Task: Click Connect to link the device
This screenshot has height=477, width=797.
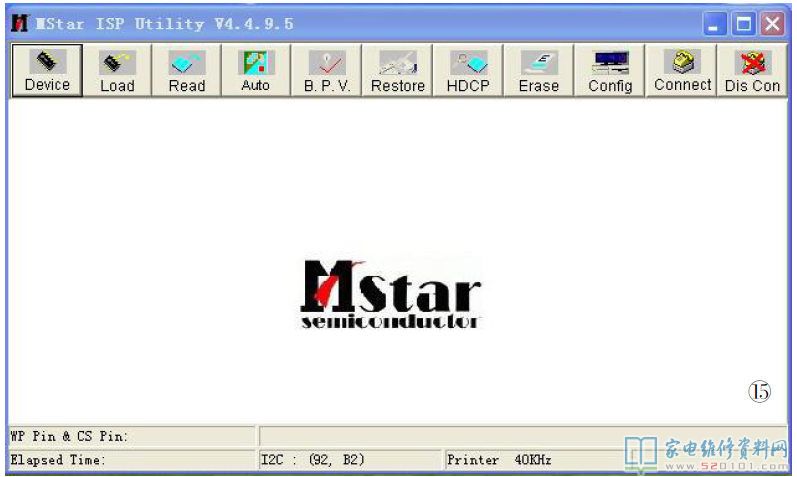Action: point(683,71)
